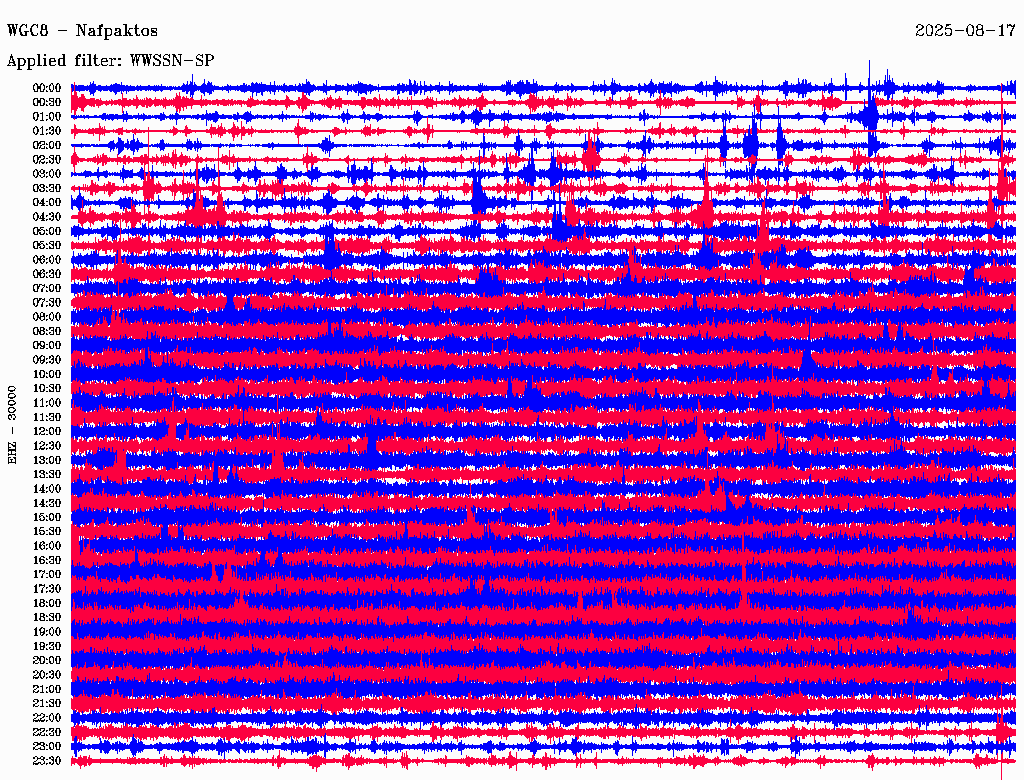Click the 23:30 time label
Viewport: 1024px width, 780px height.
47,762
